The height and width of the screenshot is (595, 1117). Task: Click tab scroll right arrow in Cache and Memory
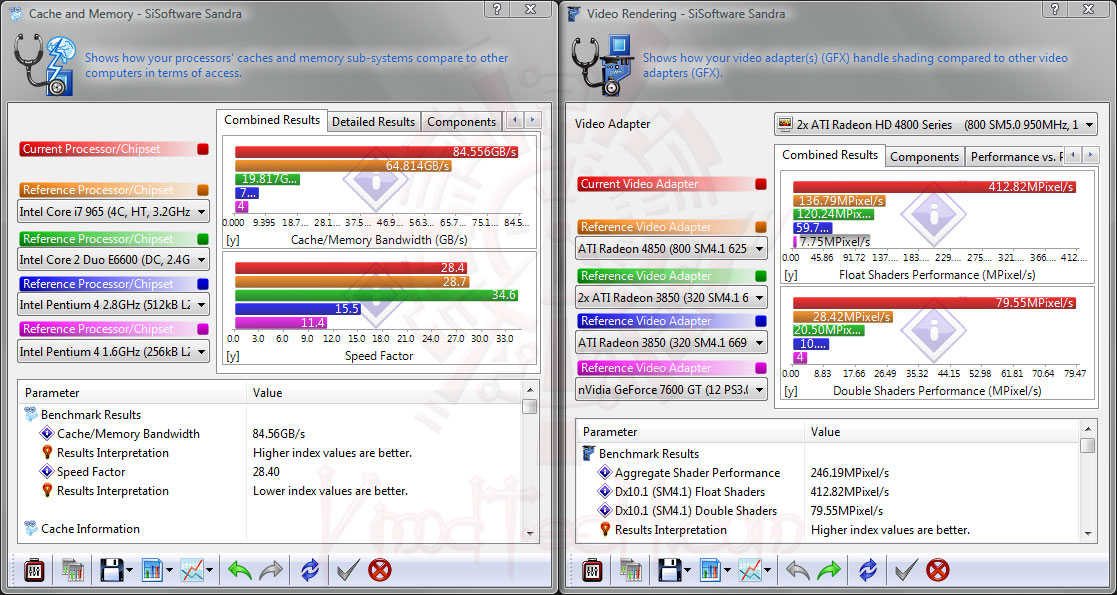[533, 120]
